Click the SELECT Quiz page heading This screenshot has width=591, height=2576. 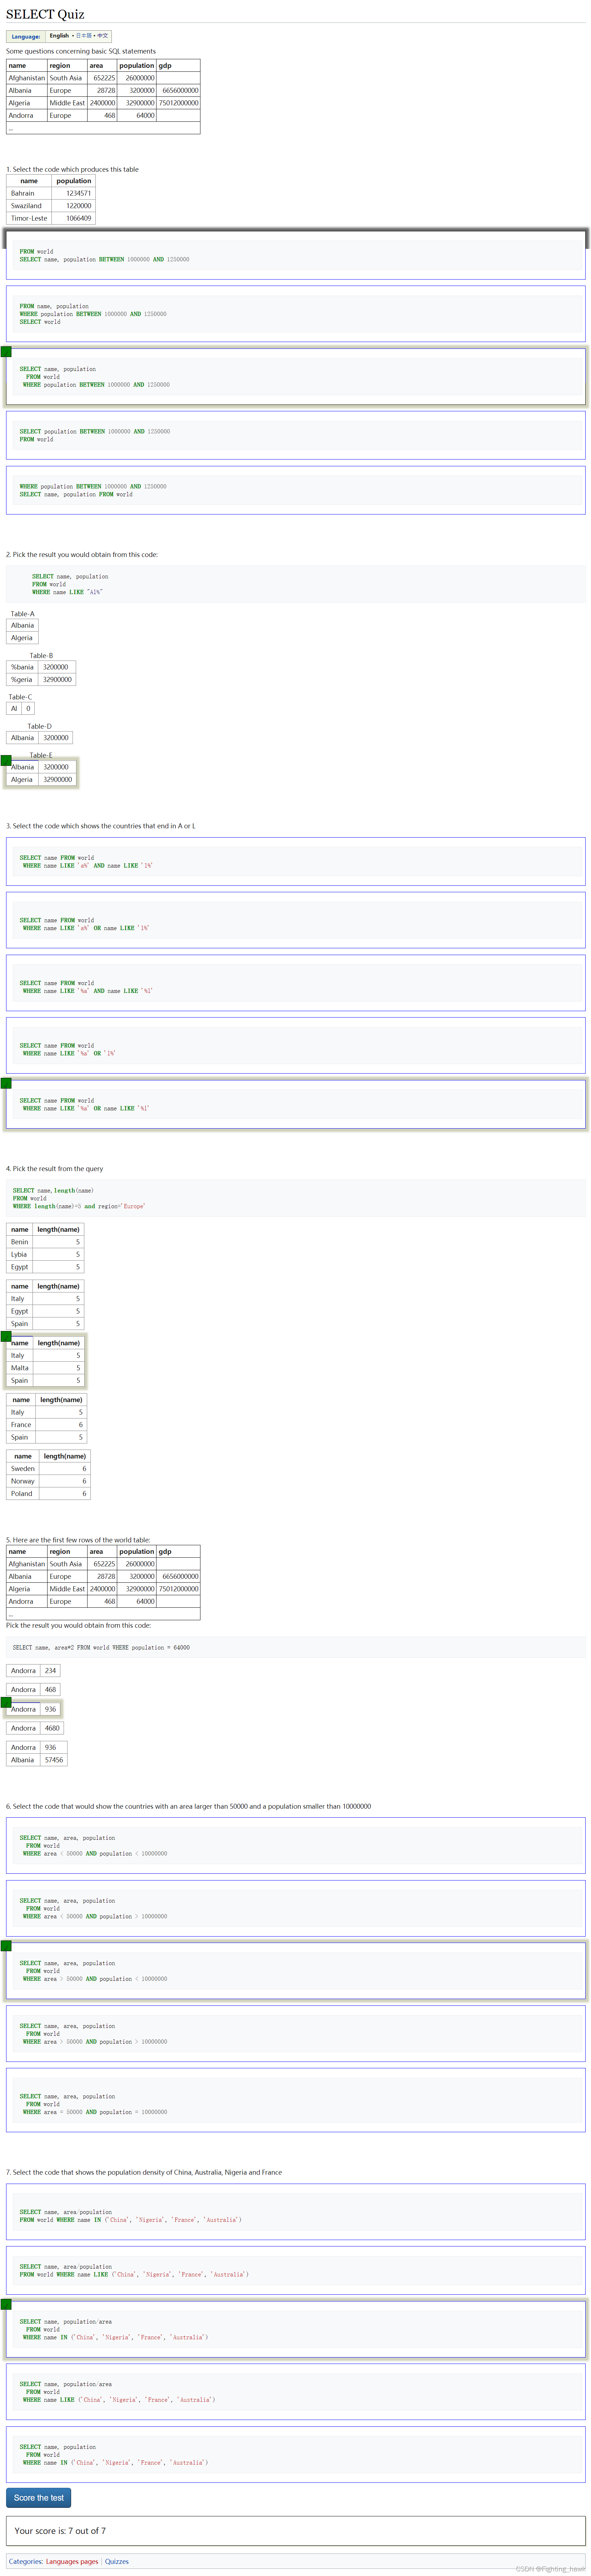(x=45, y=14)
